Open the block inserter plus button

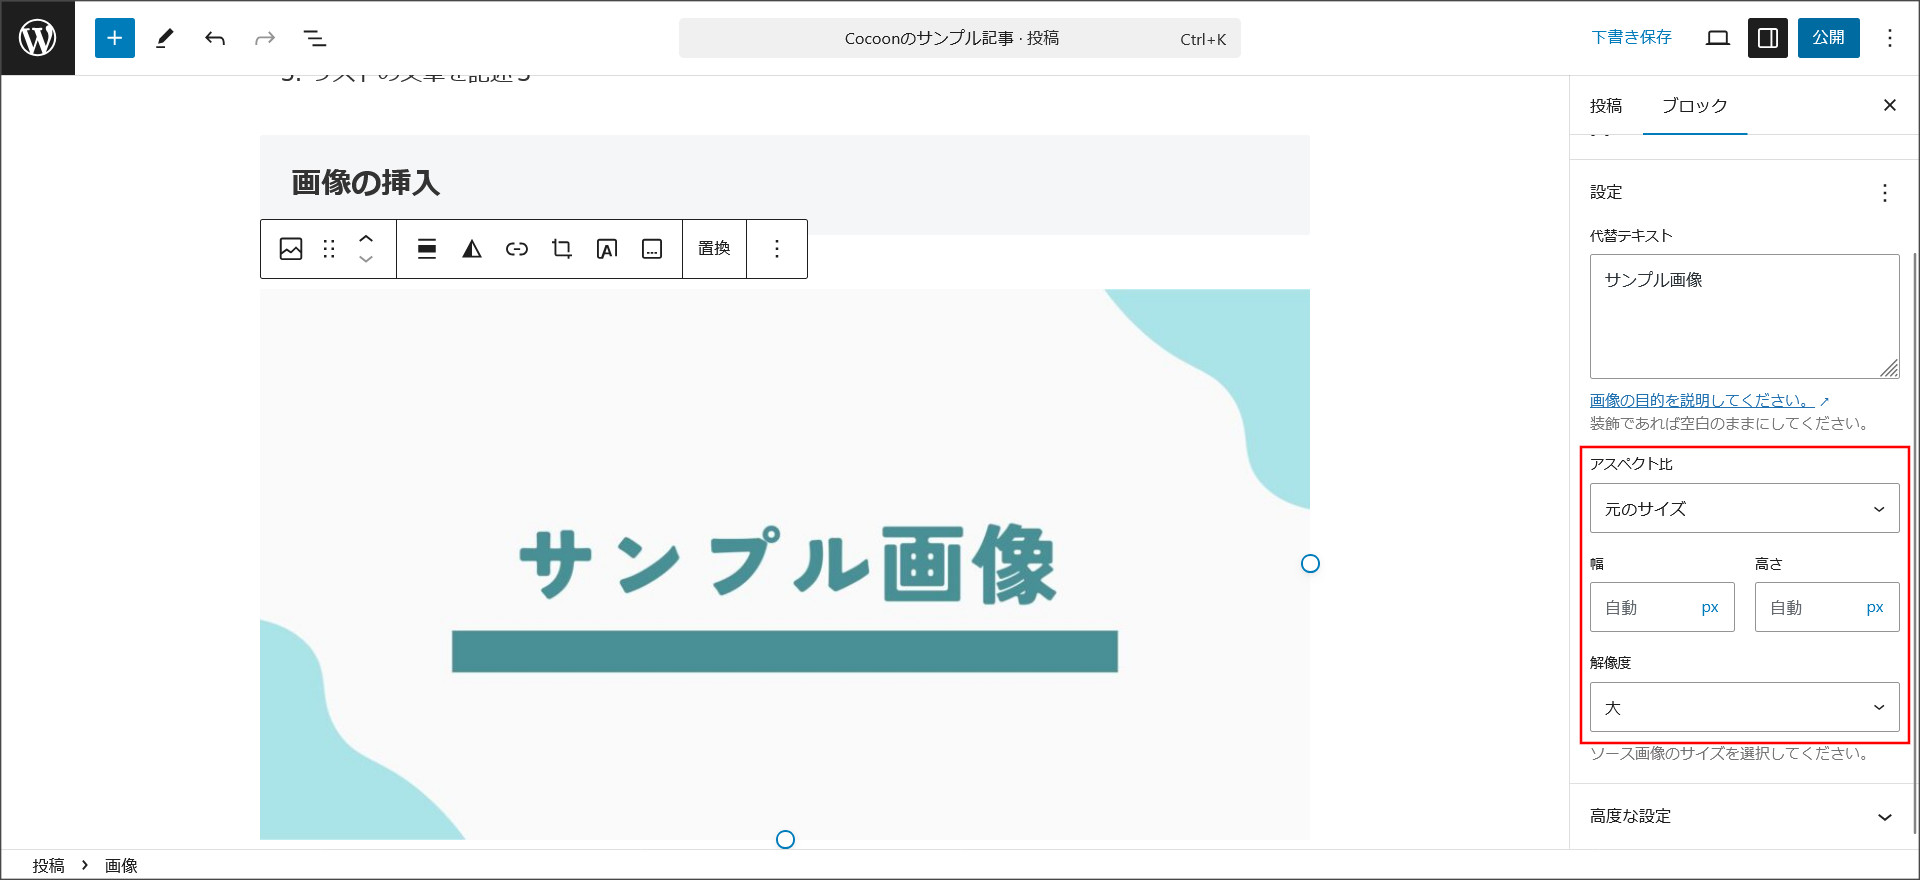click(x=115, y=38)
